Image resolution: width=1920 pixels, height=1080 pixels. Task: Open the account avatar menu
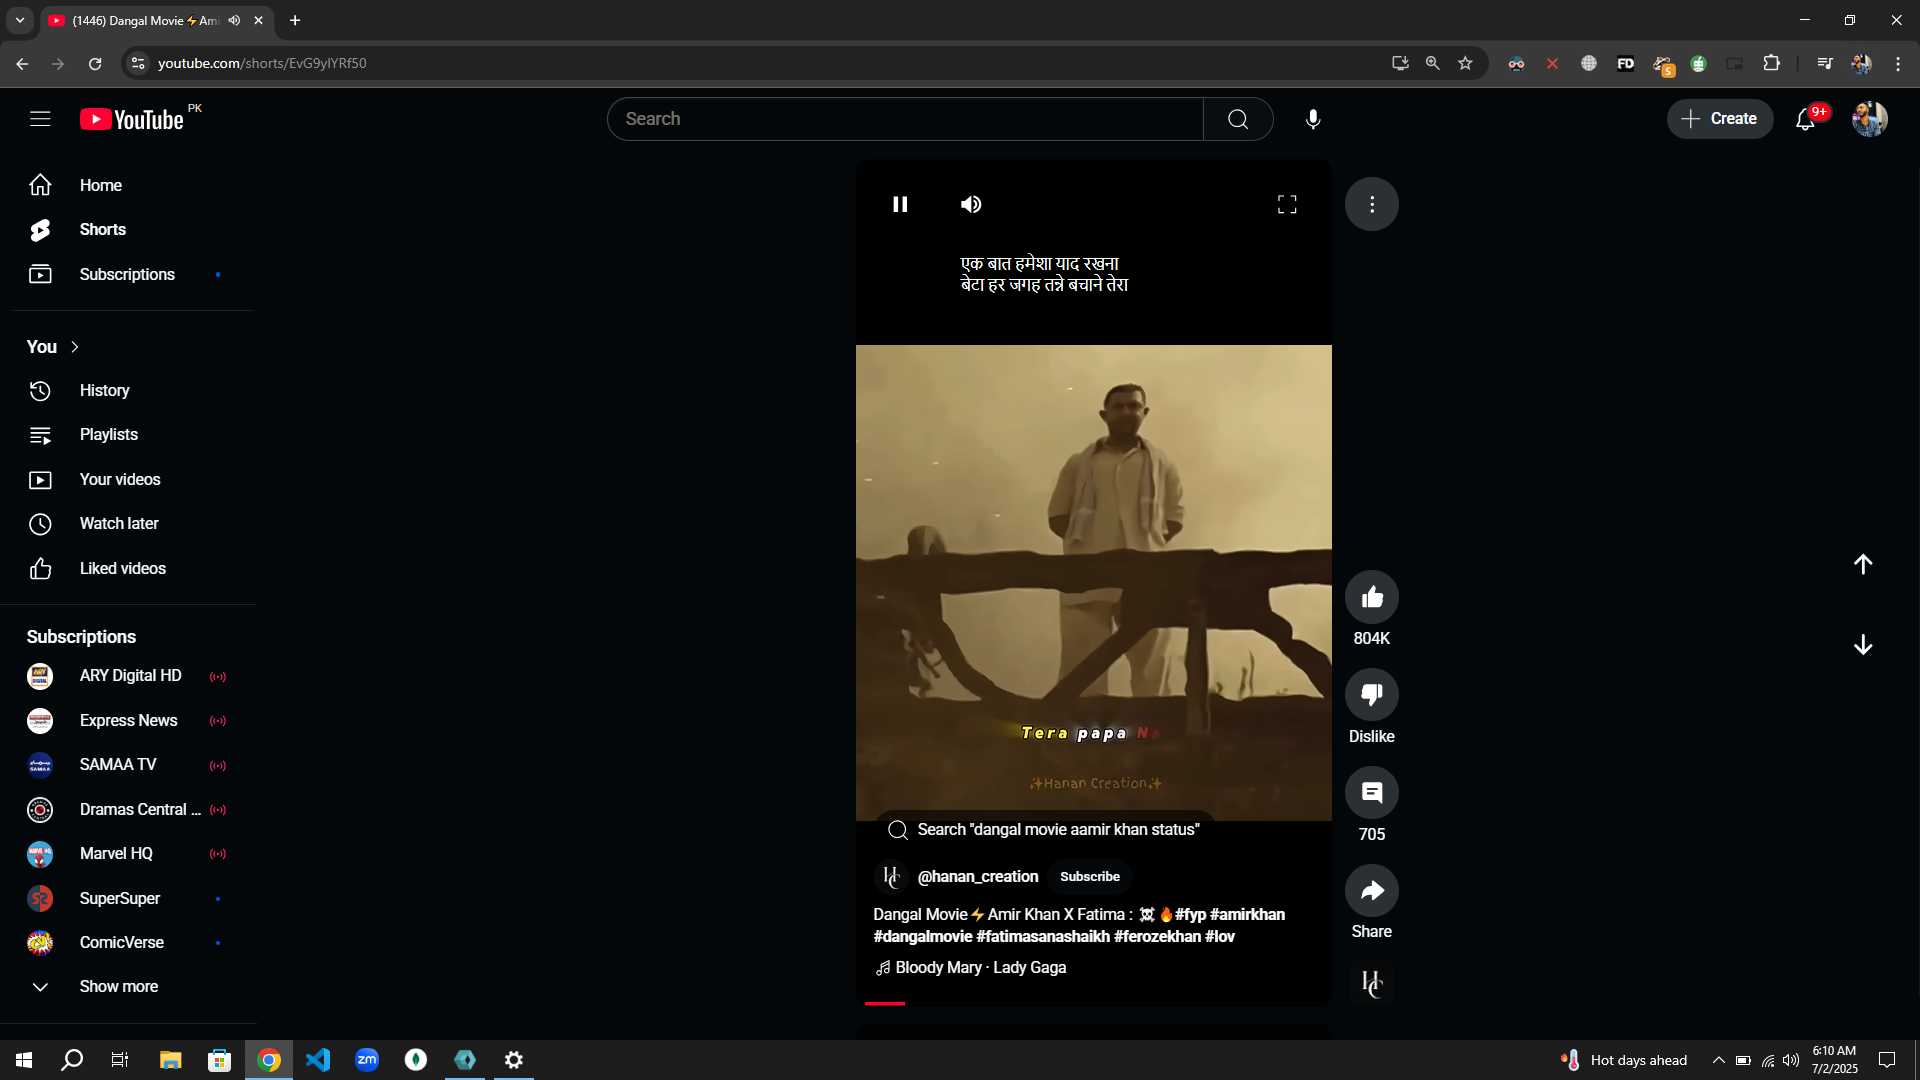1869,119
